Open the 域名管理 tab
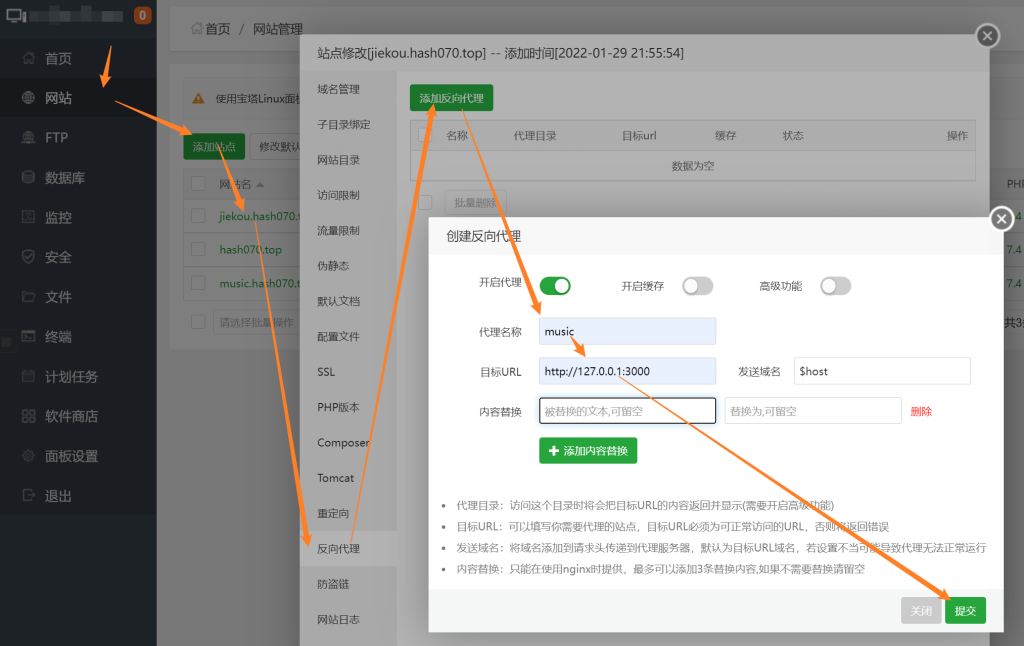The height and width of the screenshot is (646, 1024). (x=348, y=89)
